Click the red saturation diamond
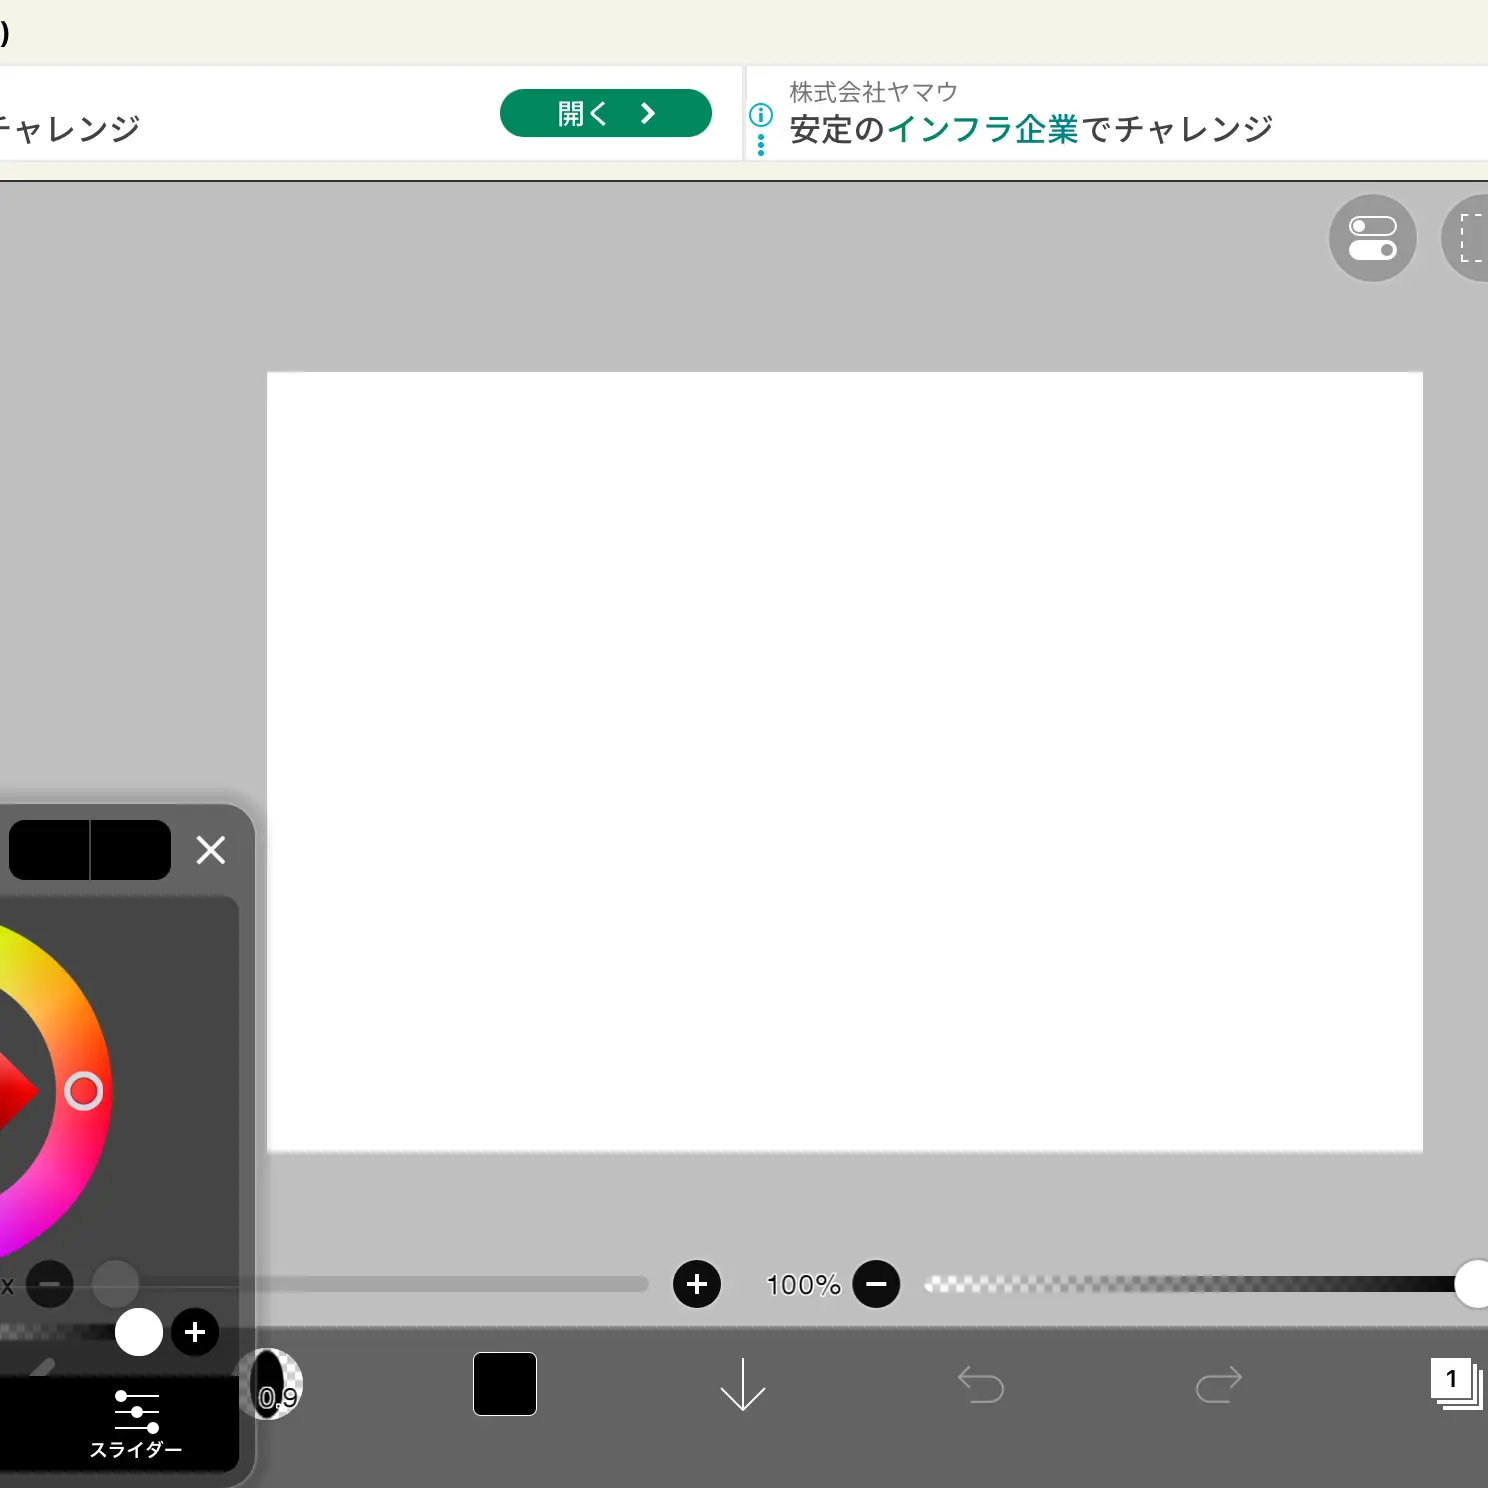 click(16, 1091)
